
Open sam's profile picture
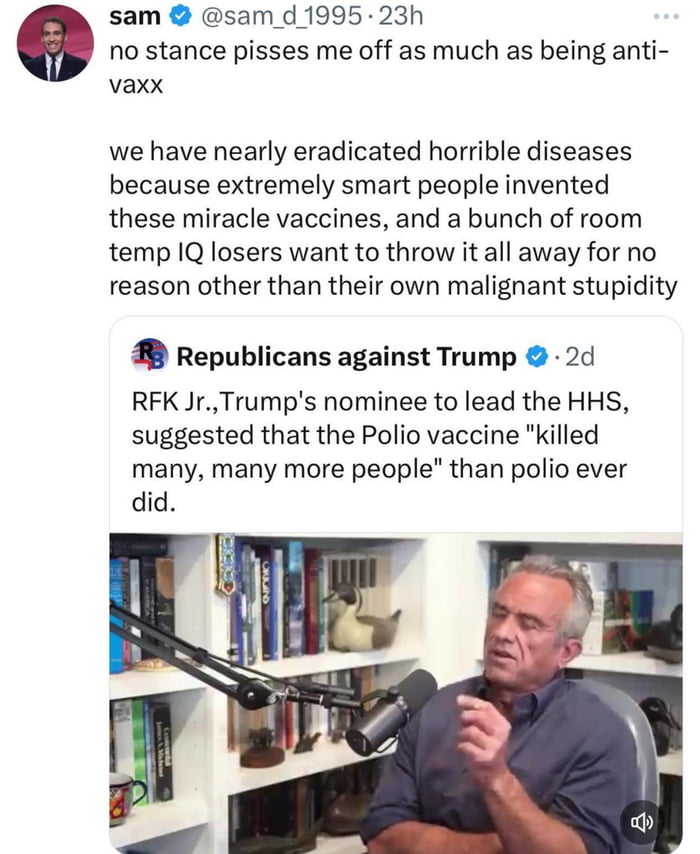tap(55, 43)
